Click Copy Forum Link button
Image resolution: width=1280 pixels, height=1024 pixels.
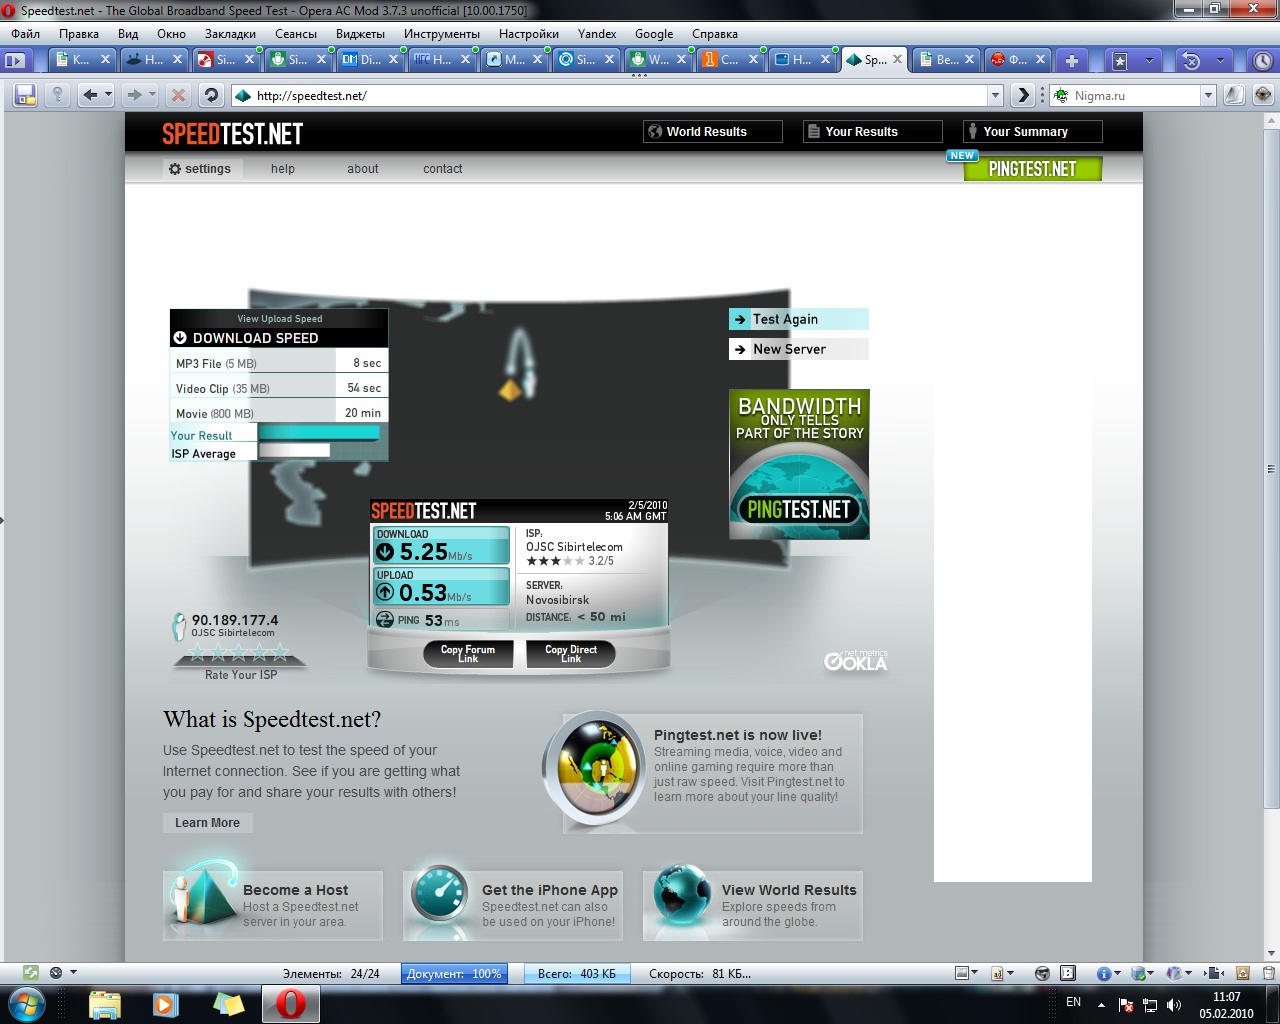[468, 653]
